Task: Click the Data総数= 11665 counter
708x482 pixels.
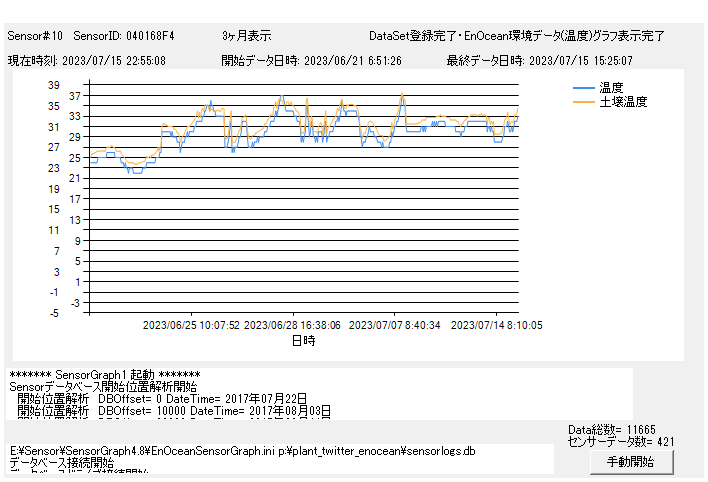Action: [x=611, y=429]
